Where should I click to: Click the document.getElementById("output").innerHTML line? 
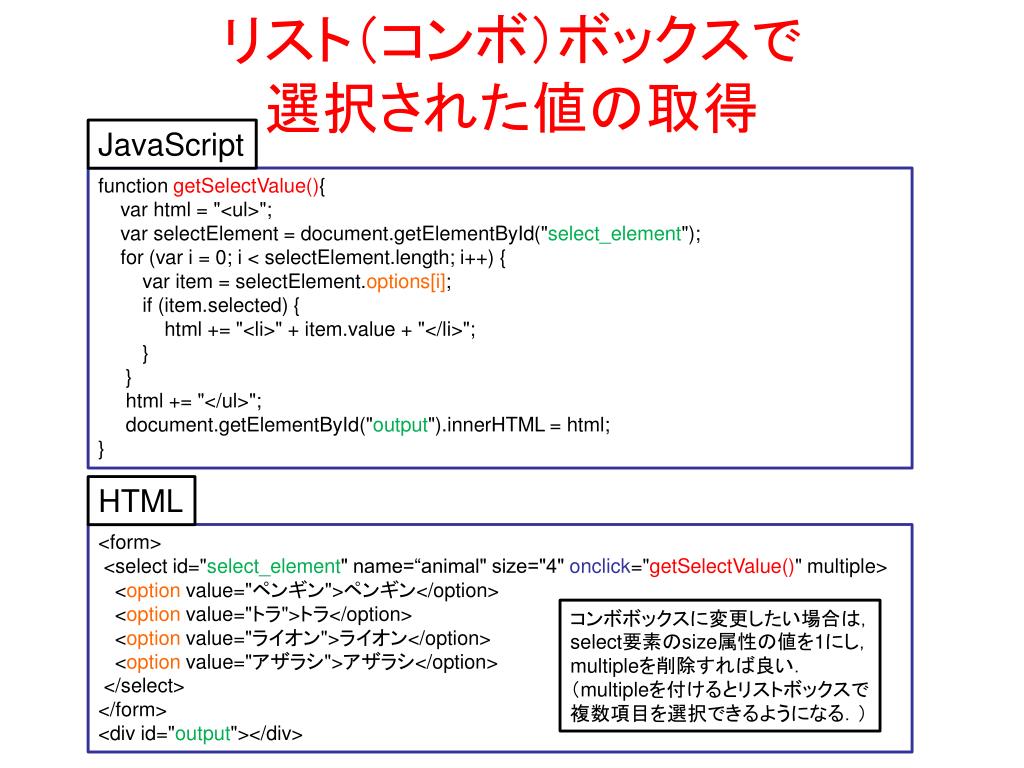(368, 424)
